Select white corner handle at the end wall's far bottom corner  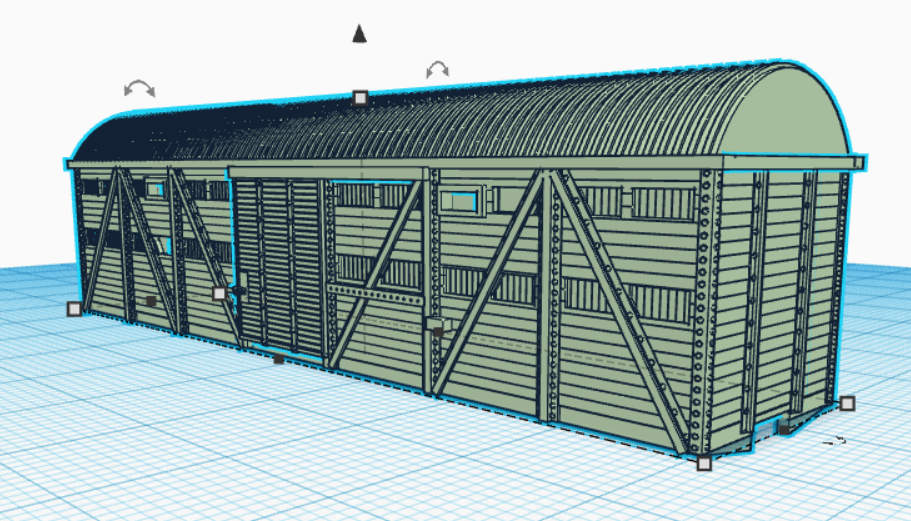(x=848, y=403)
